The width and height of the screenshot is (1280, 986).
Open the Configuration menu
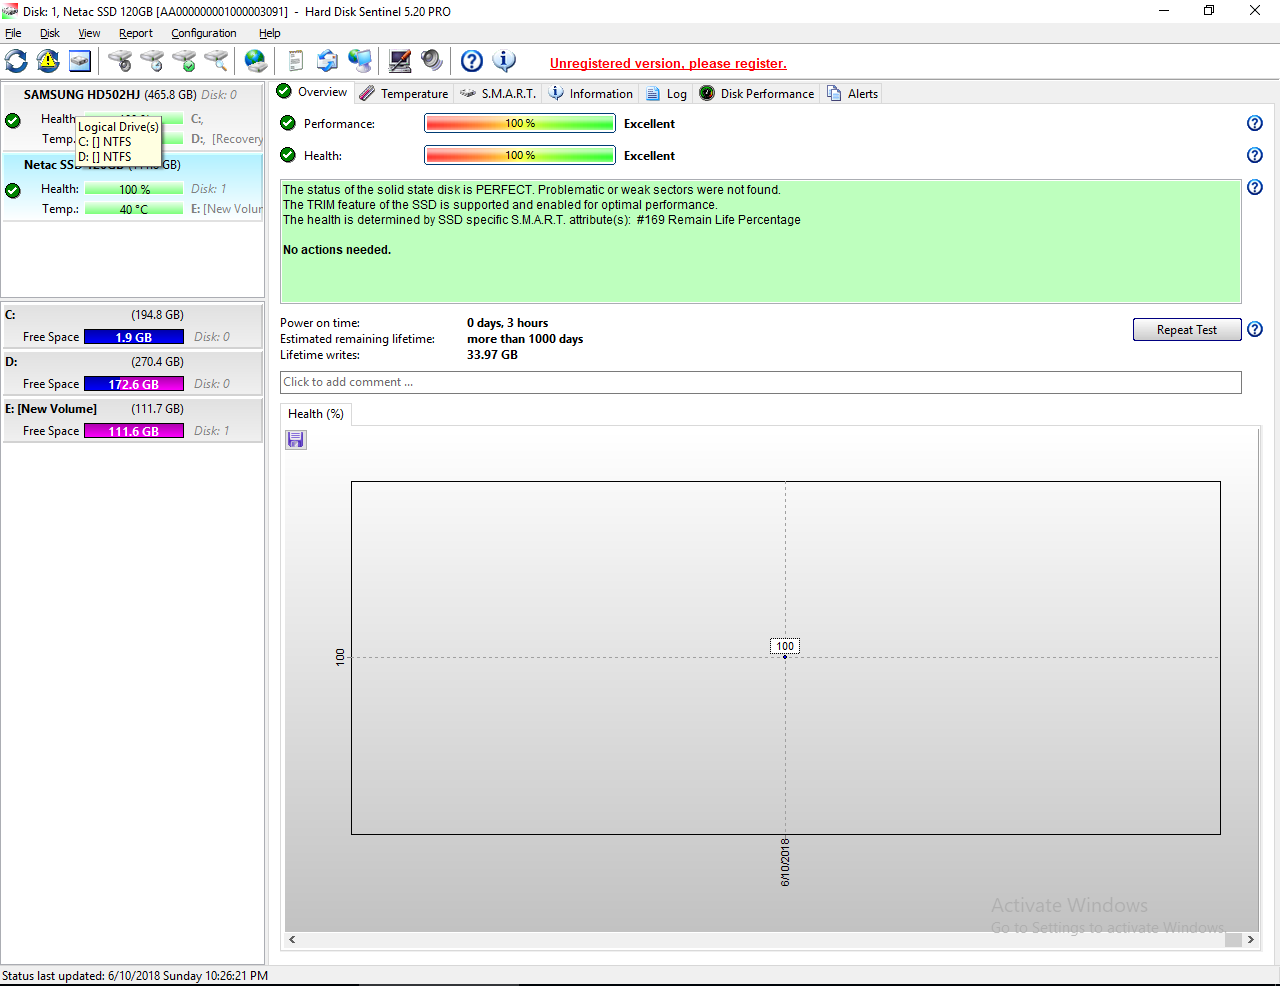pos(203,33)
